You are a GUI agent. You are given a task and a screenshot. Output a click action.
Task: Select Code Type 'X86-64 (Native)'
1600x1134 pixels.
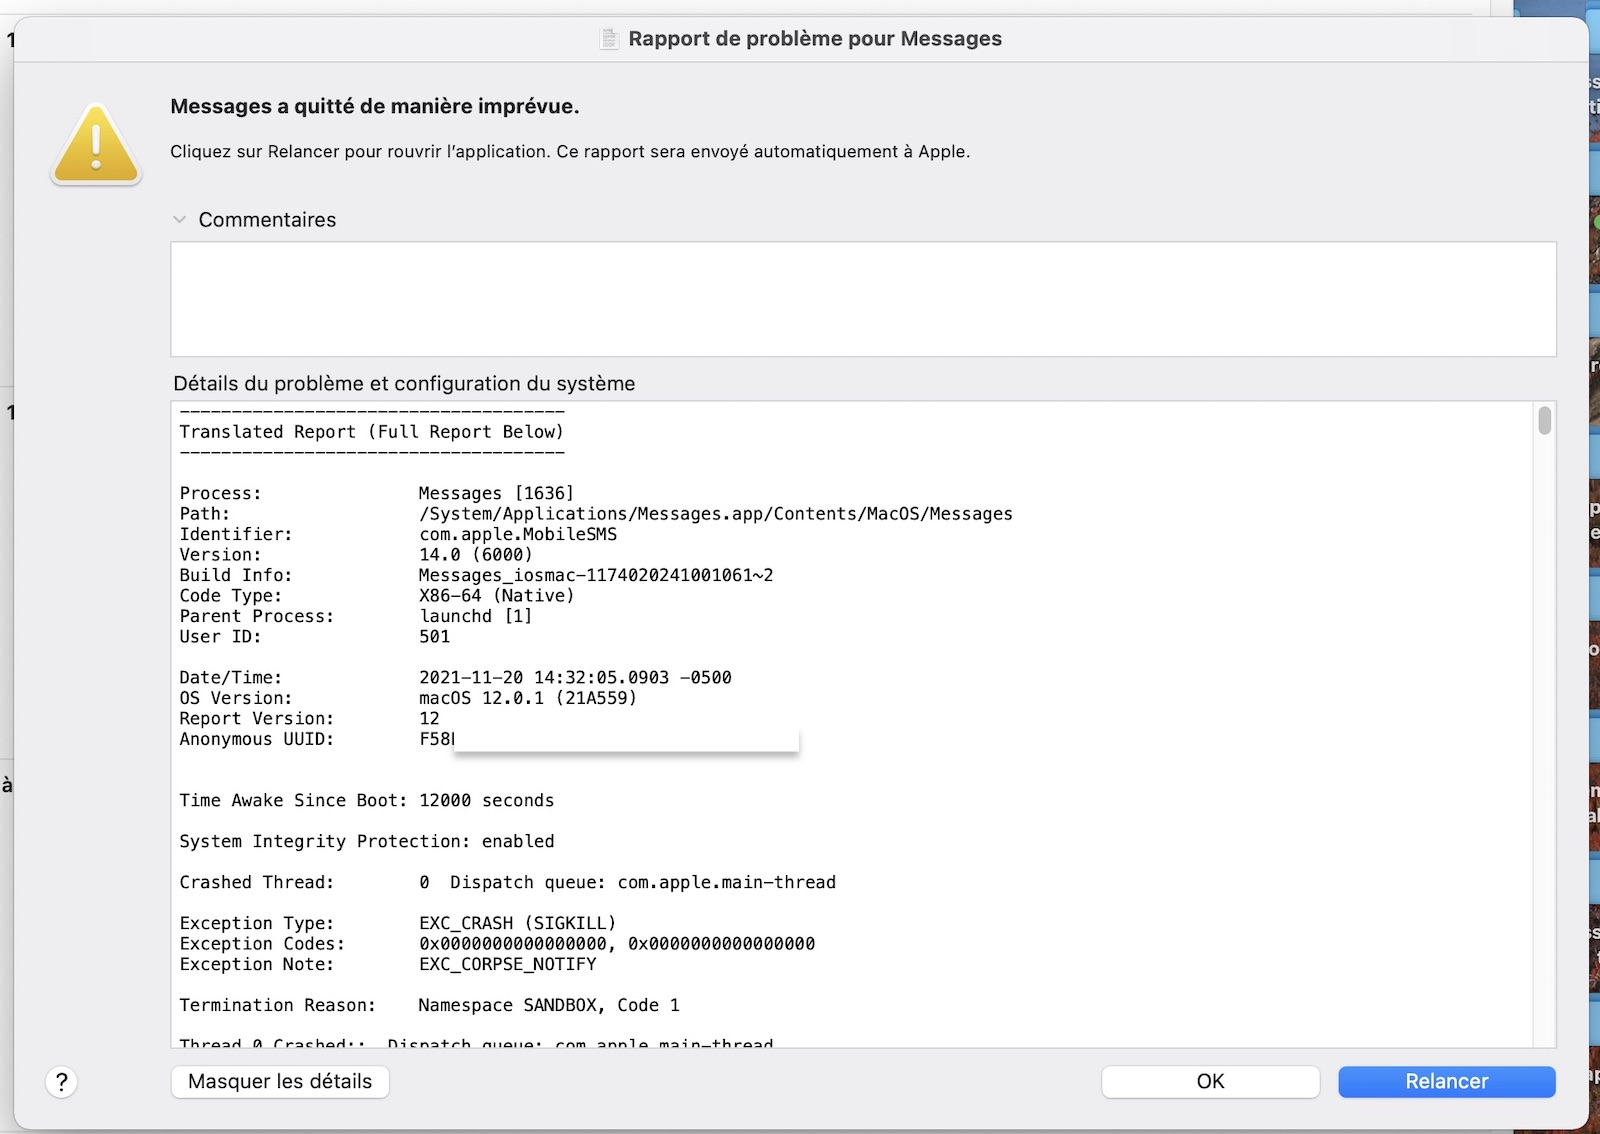497,596
